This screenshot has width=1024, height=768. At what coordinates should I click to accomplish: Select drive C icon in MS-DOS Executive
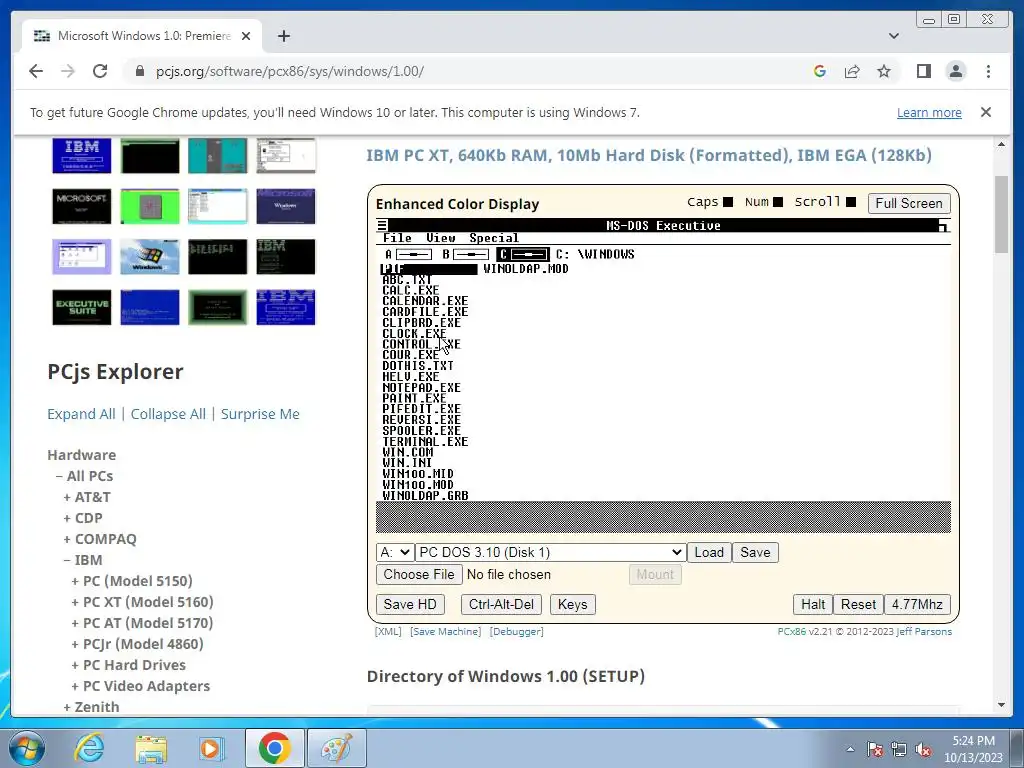[522, 254]
